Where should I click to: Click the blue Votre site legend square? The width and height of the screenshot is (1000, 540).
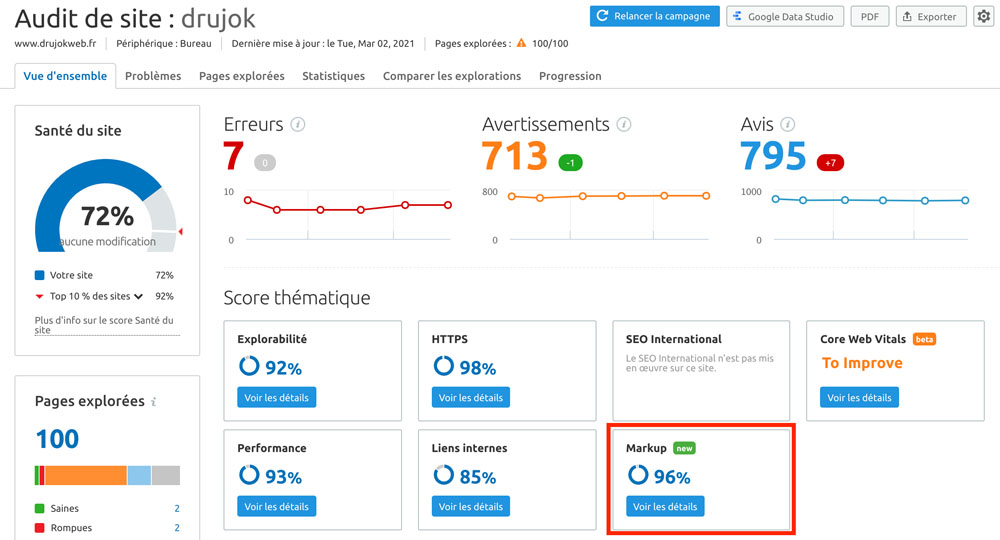40,275
